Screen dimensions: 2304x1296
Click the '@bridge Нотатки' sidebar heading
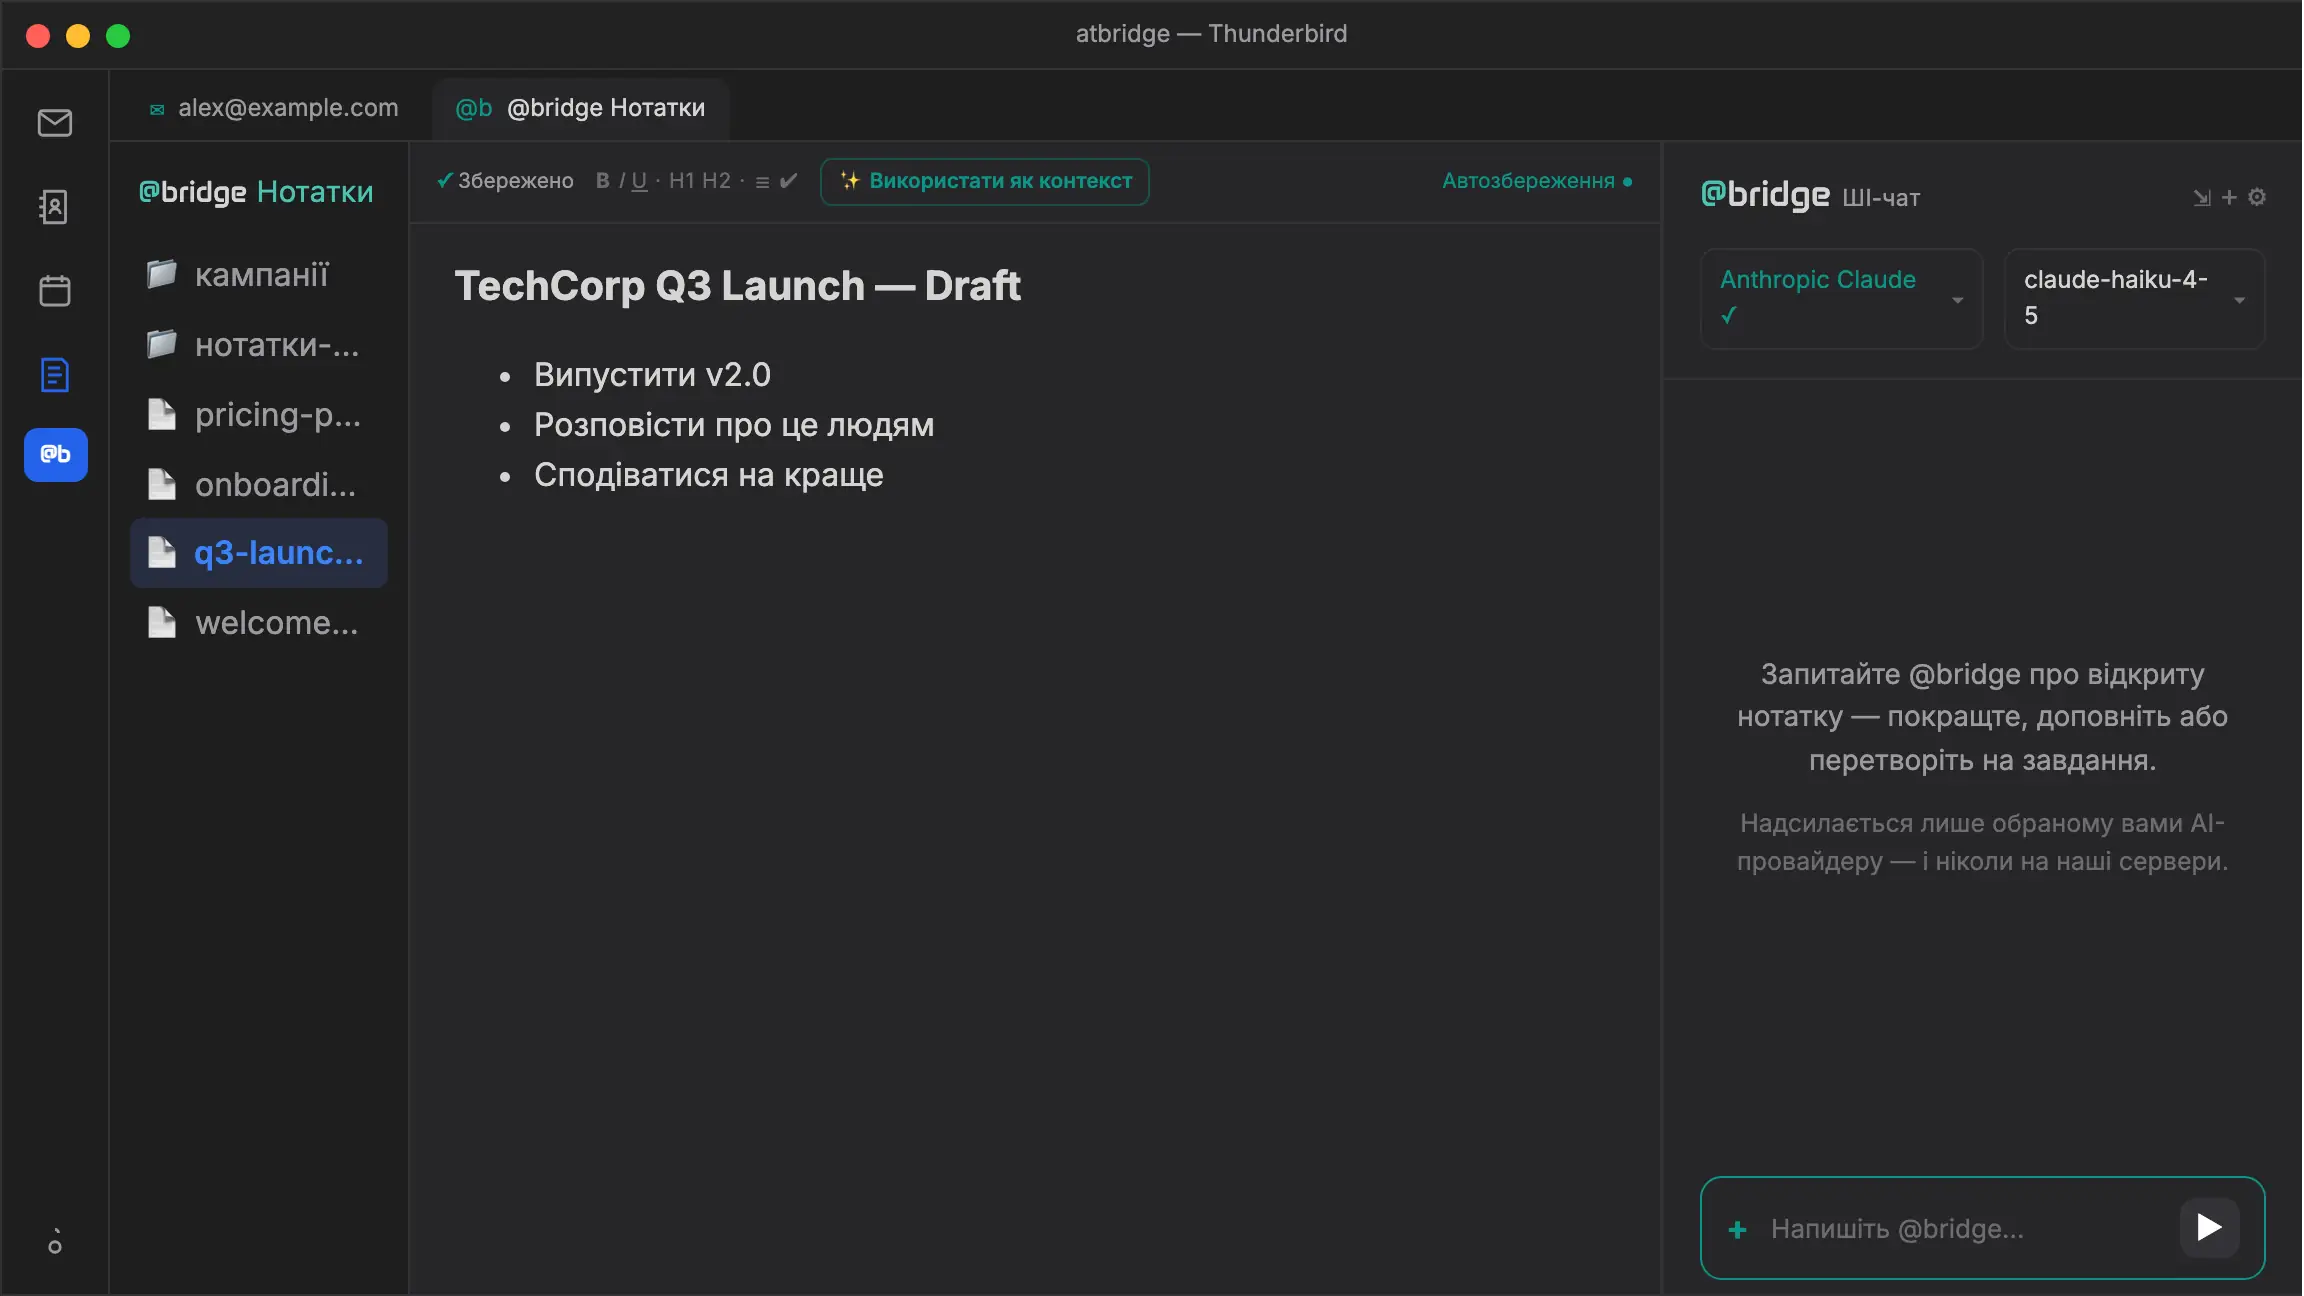click(256, 191)
